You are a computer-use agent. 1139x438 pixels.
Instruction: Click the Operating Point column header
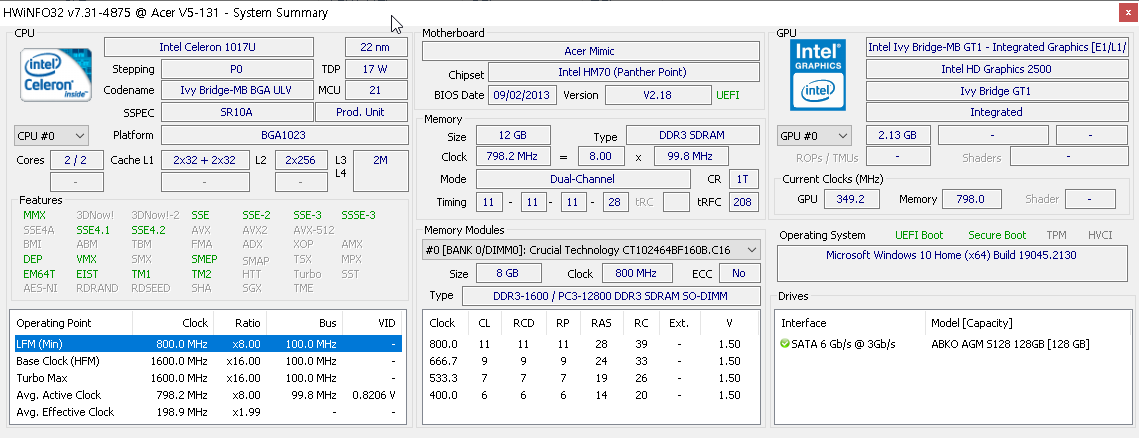(x=54, y=323)
